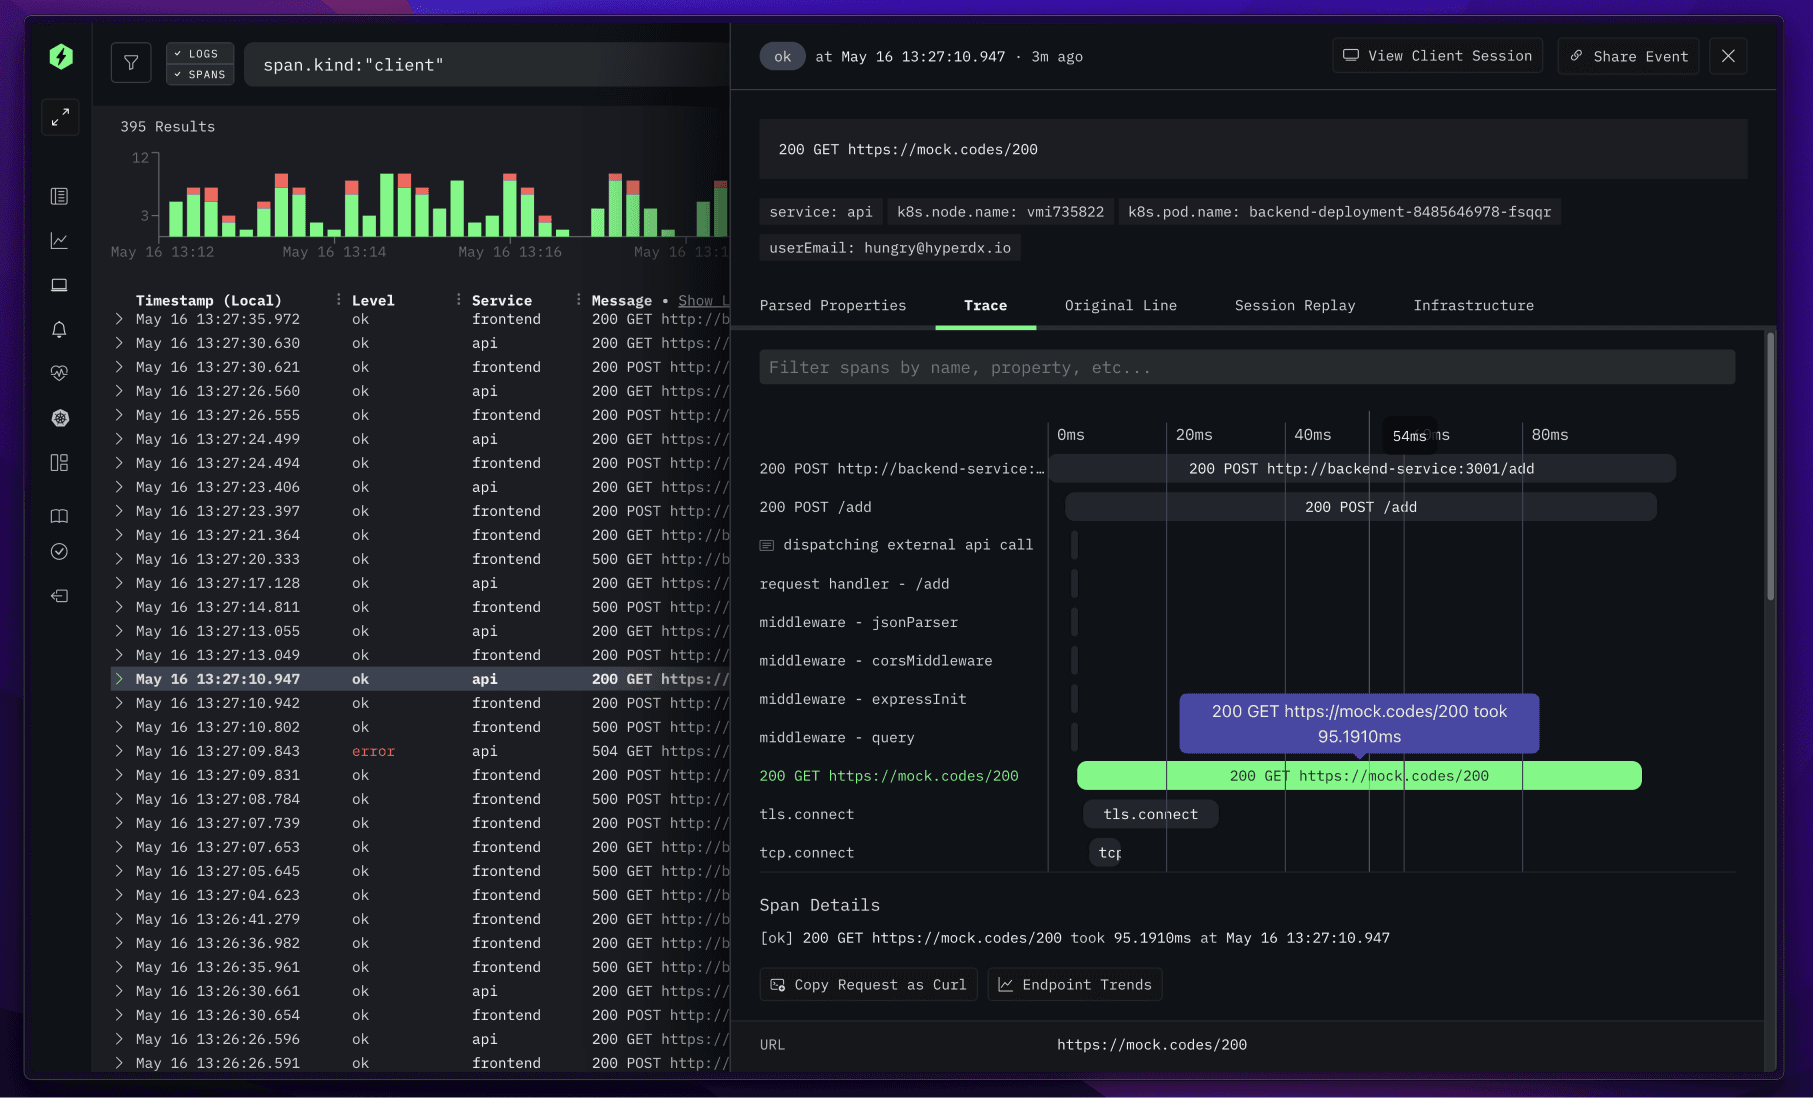Open the dashboards layout icon

59,462
